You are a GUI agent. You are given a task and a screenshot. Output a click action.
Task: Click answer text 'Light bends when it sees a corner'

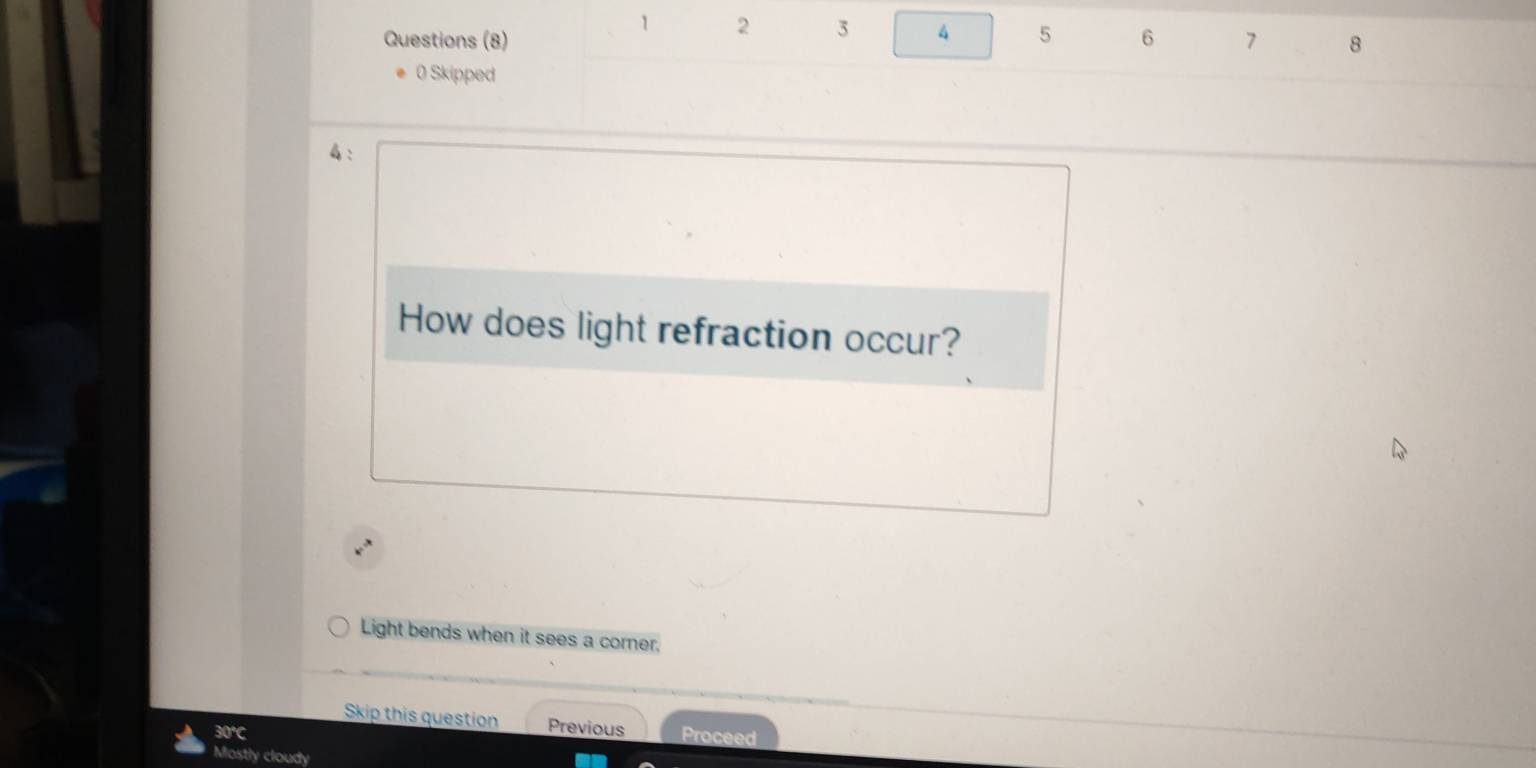510,636
